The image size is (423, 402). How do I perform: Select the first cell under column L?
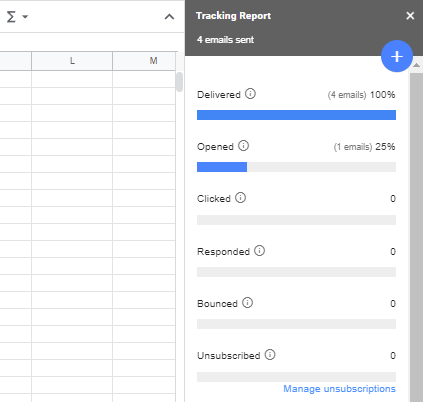click(x=72, y=79)
